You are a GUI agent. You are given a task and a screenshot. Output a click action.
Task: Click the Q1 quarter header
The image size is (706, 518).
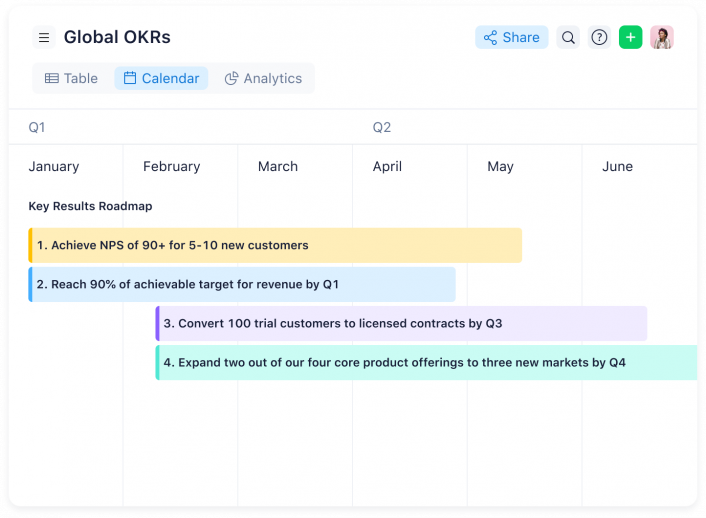pyautogui.click(x=36, y=127)
